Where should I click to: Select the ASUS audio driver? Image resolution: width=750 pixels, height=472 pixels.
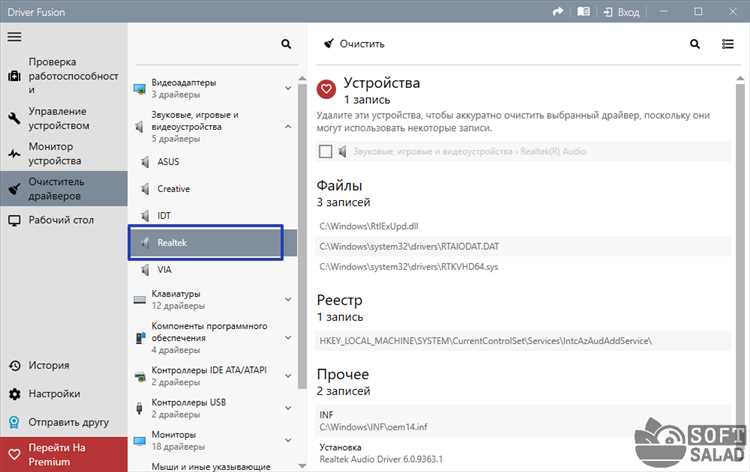pyautogui.click(x=212, y=162)
